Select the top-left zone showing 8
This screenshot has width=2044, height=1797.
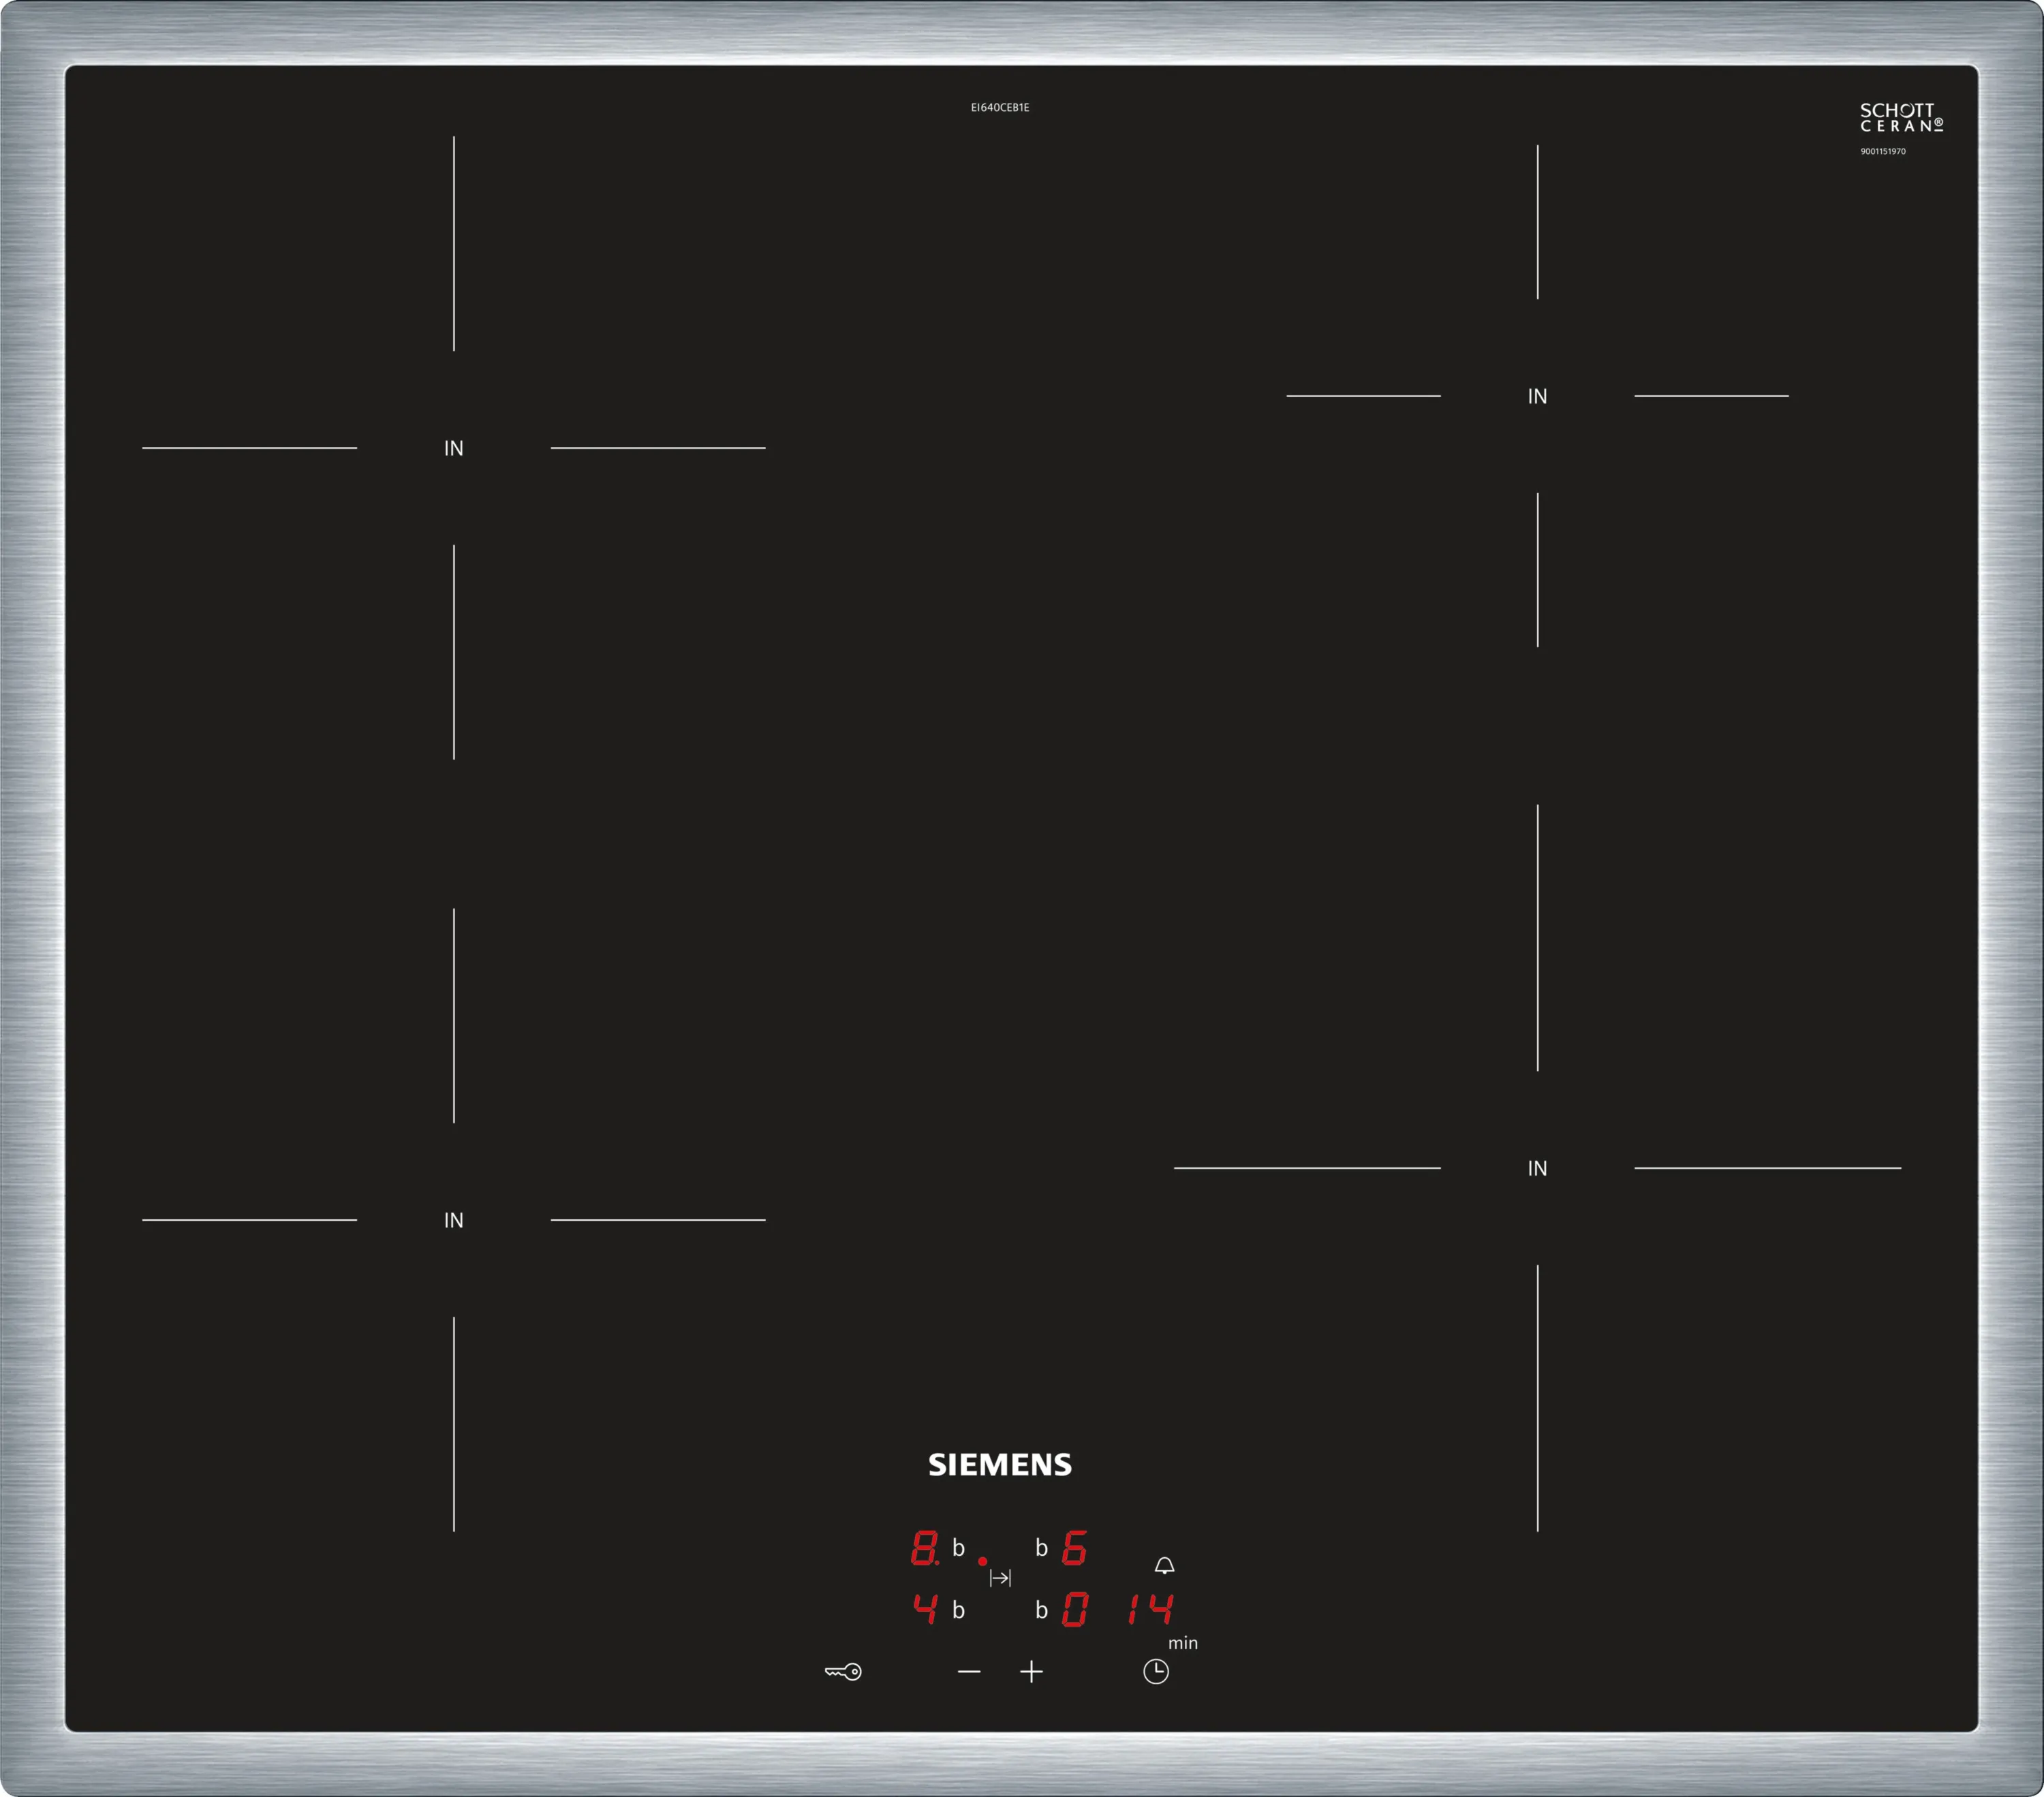pos(924,1548)
